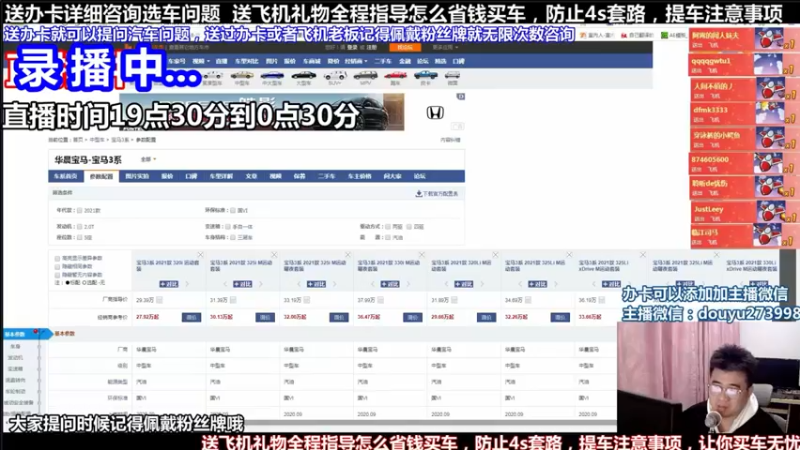Open price calculator icon next to 33.19万
800x450 pixels.
(307, 300)
